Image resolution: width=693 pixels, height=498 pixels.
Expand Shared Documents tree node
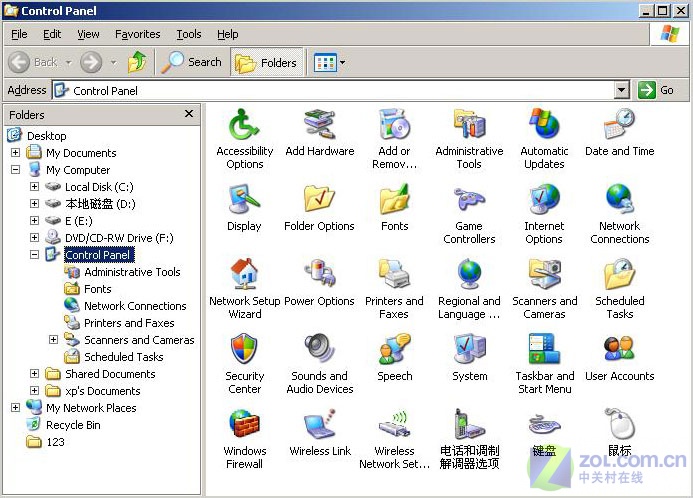(34, 373)
